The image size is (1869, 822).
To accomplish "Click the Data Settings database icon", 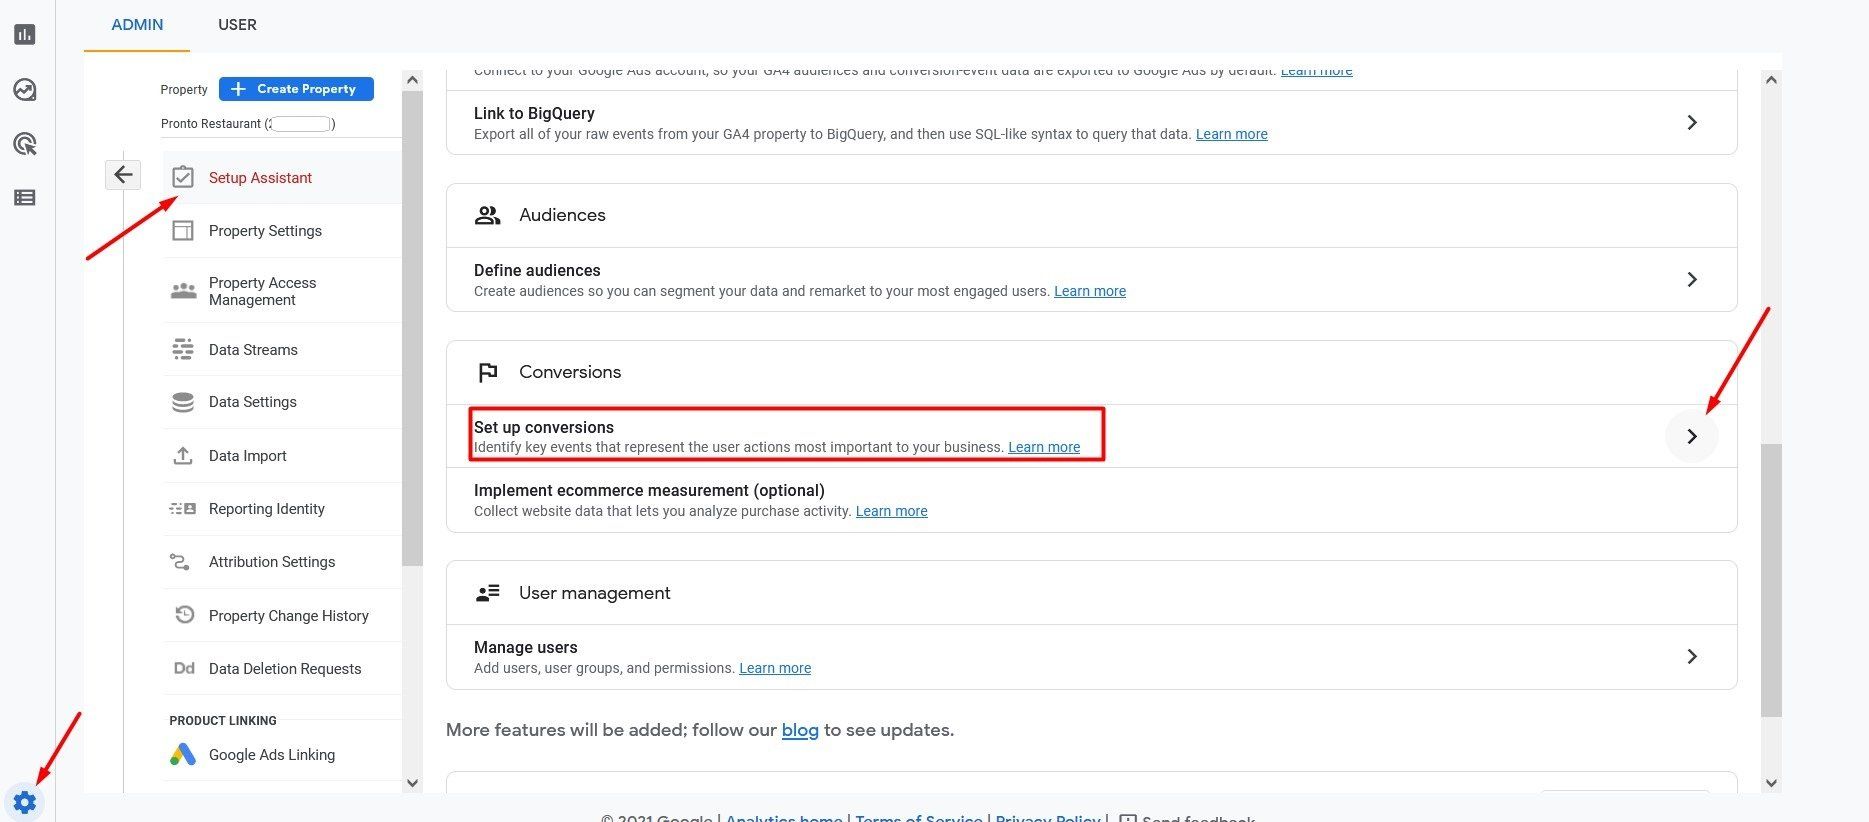I will coord(183,402).
